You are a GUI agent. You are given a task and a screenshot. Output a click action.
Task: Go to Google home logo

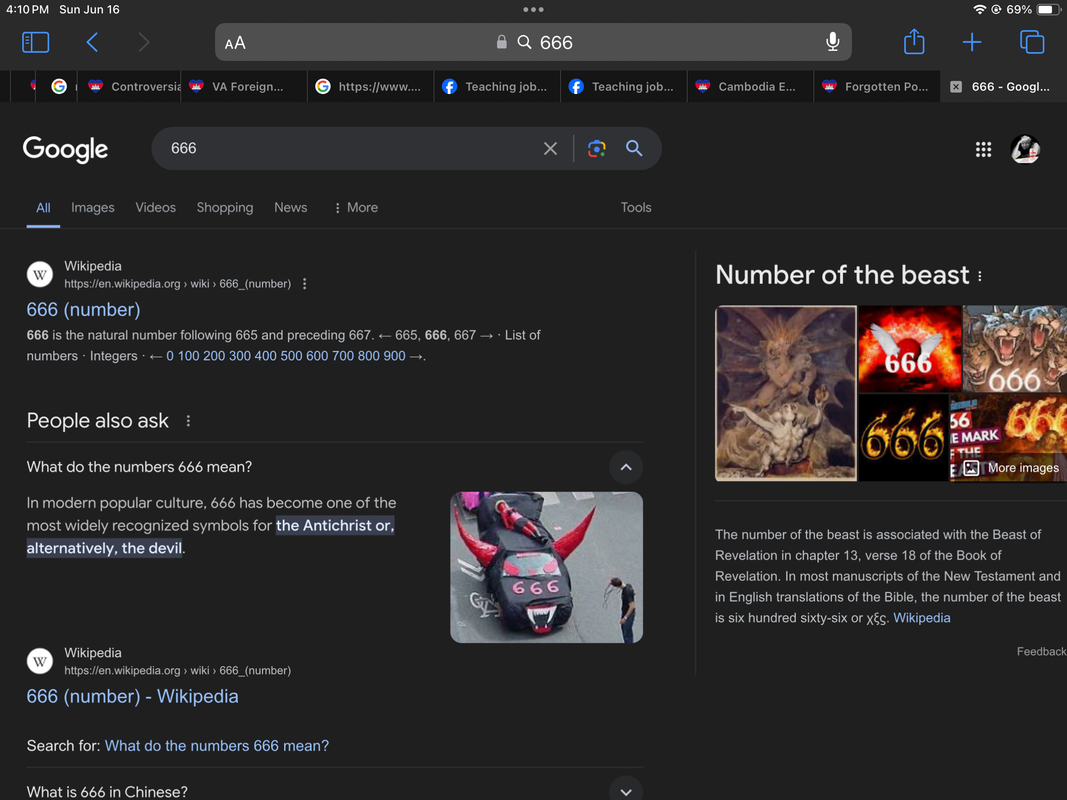pyautogui.click(x=65, y=149)
